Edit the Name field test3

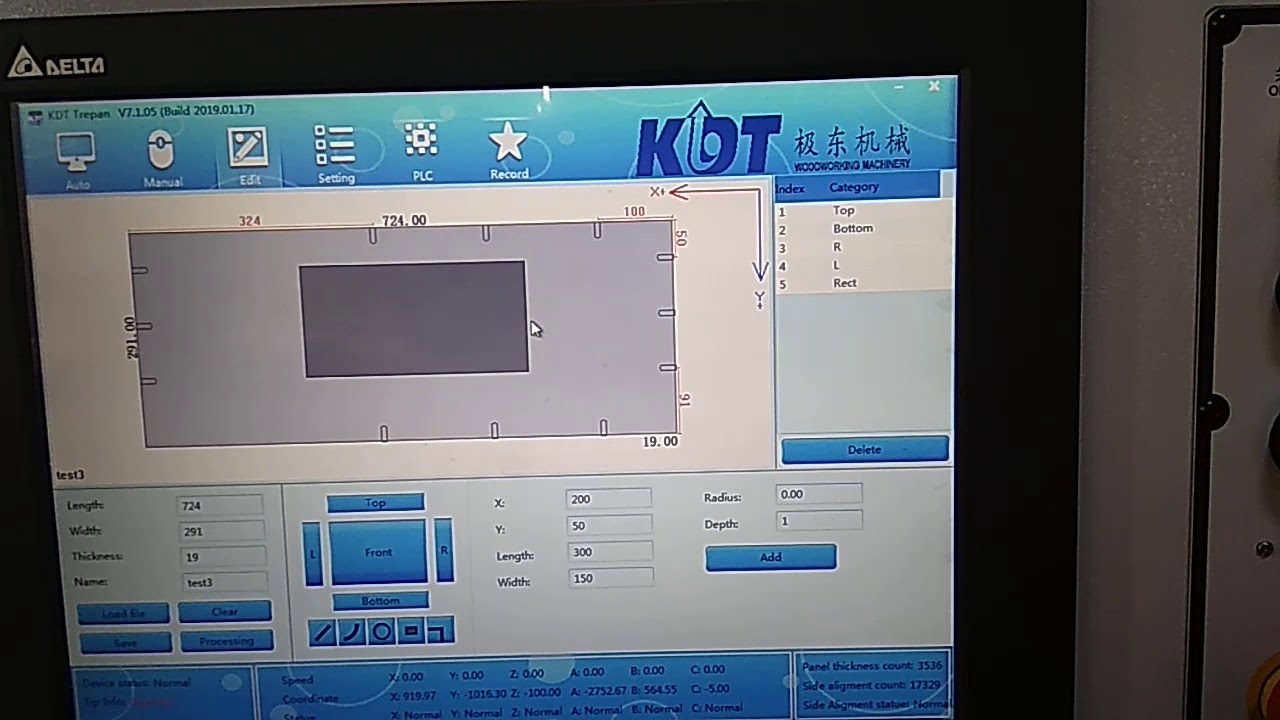(x=225, y=581)
